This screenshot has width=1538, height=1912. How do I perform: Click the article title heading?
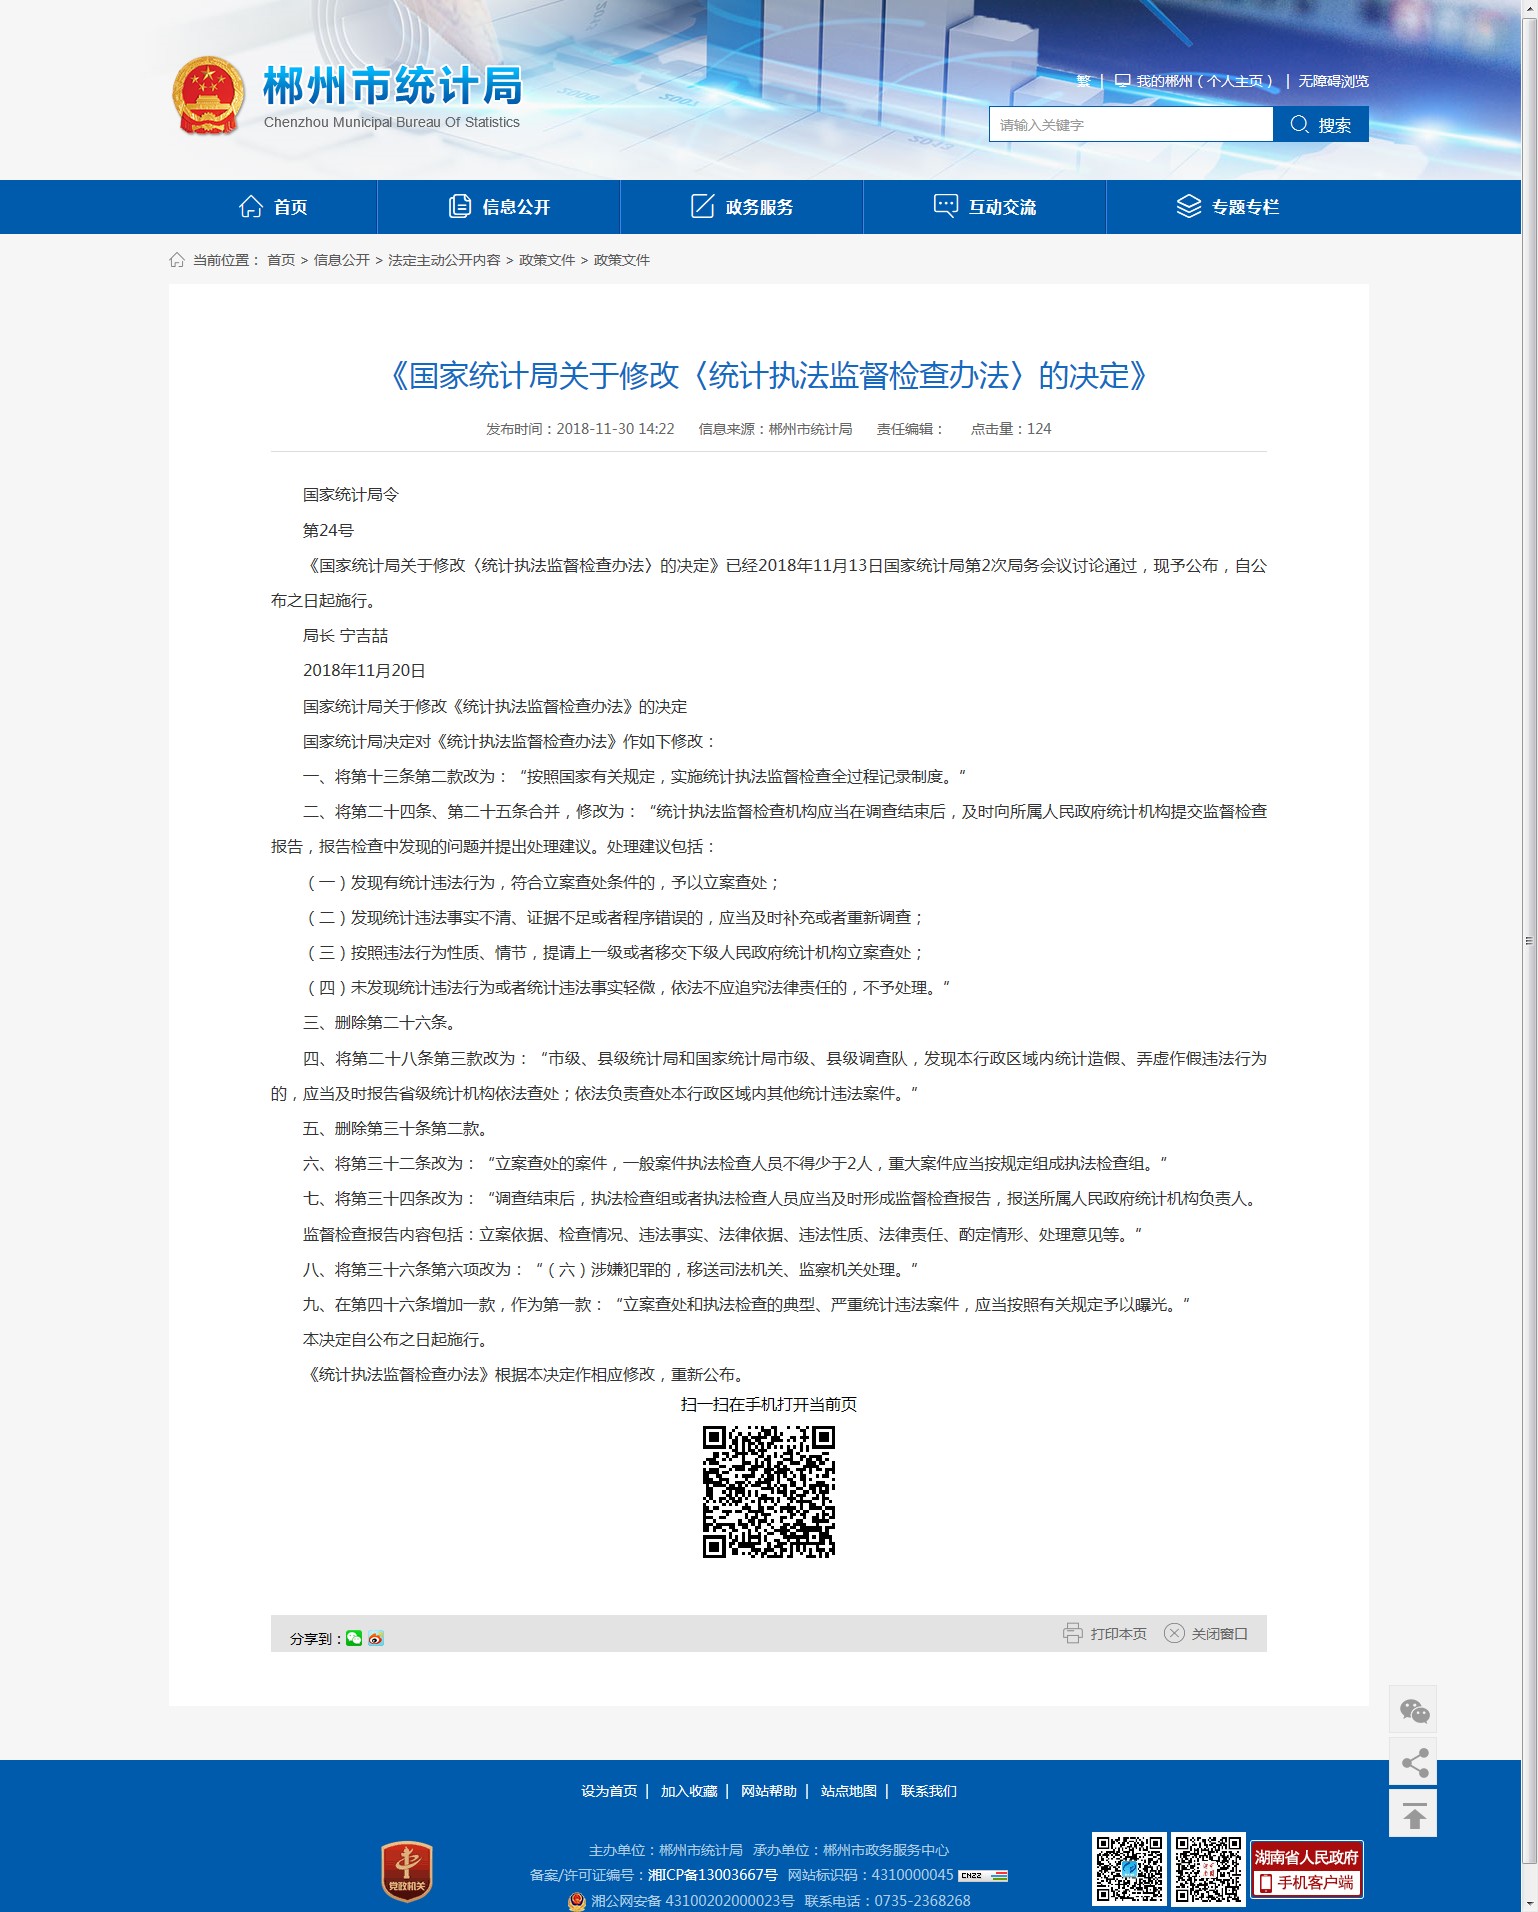(x=768, y=376)
